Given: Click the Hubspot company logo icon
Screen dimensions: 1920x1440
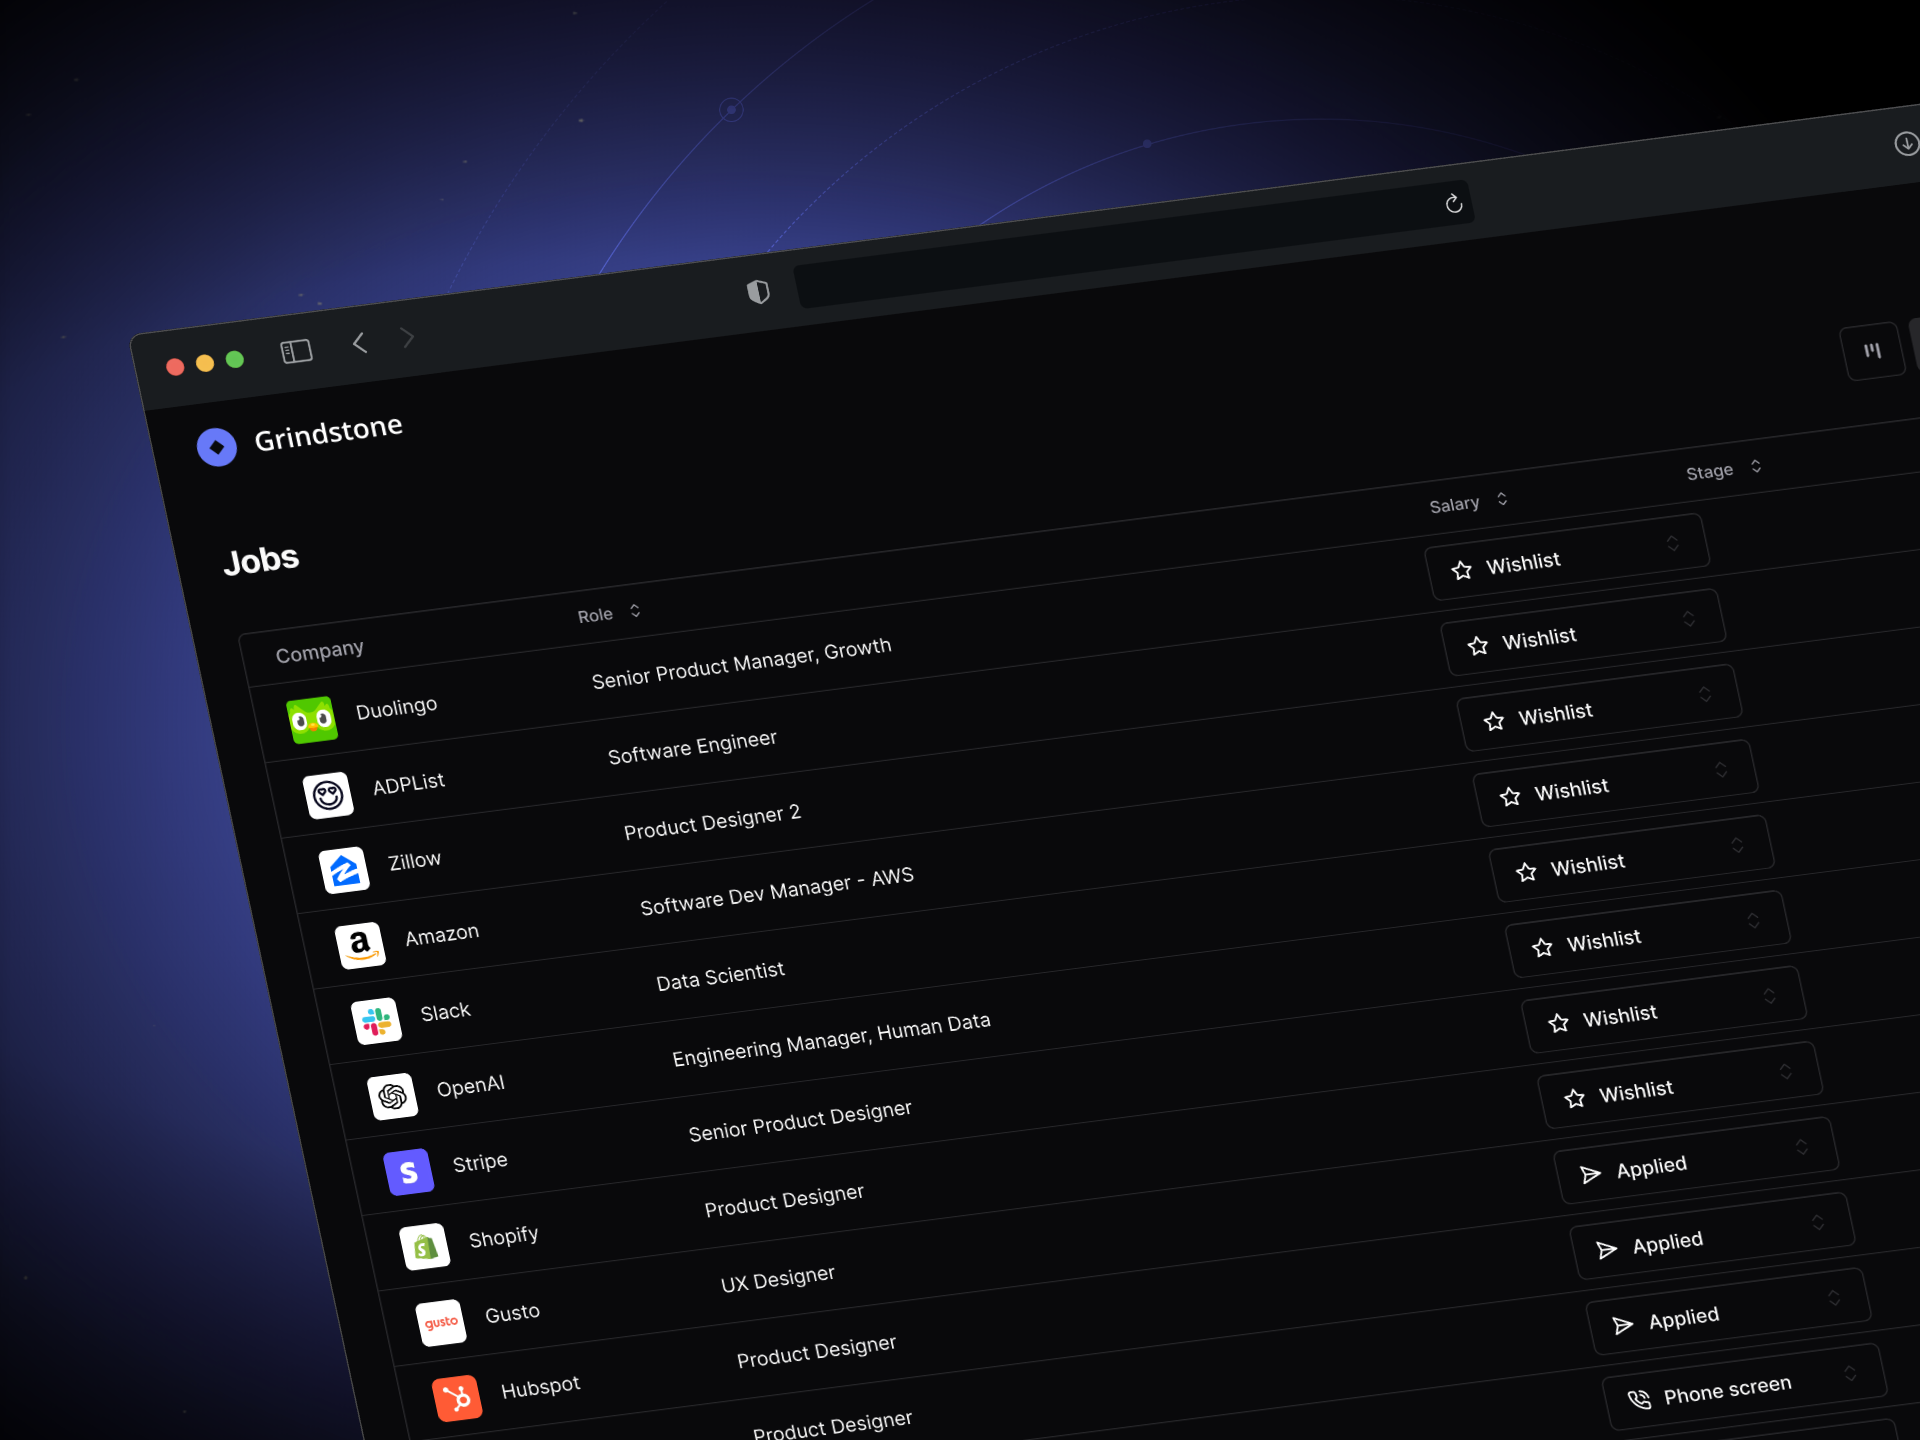Looking at the screenshot, I should point(457,1398).
